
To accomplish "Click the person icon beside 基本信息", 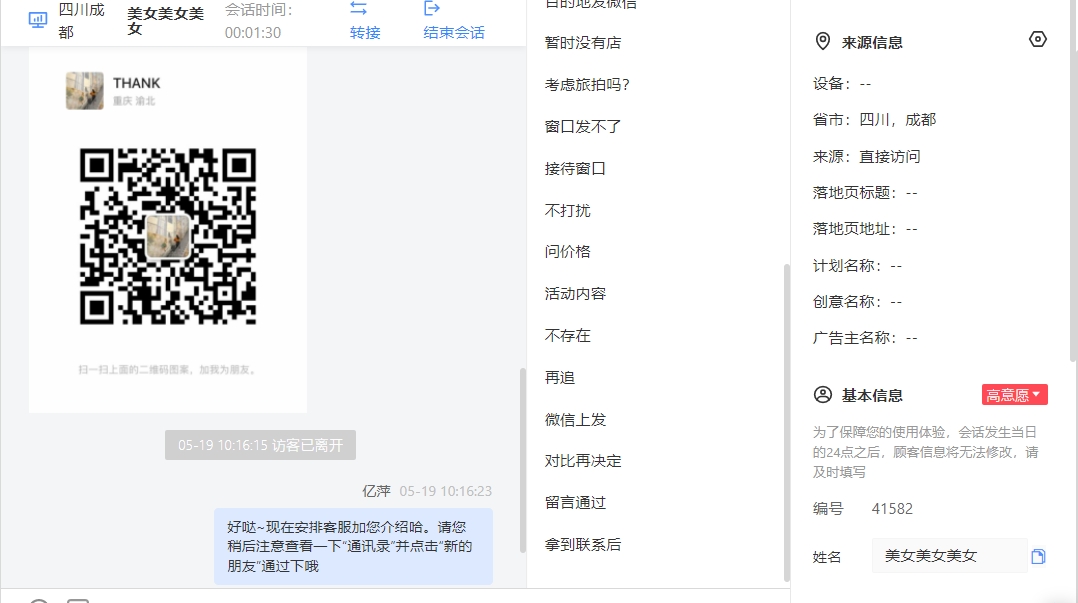I will pyautogui.click(x=823, y=395).
